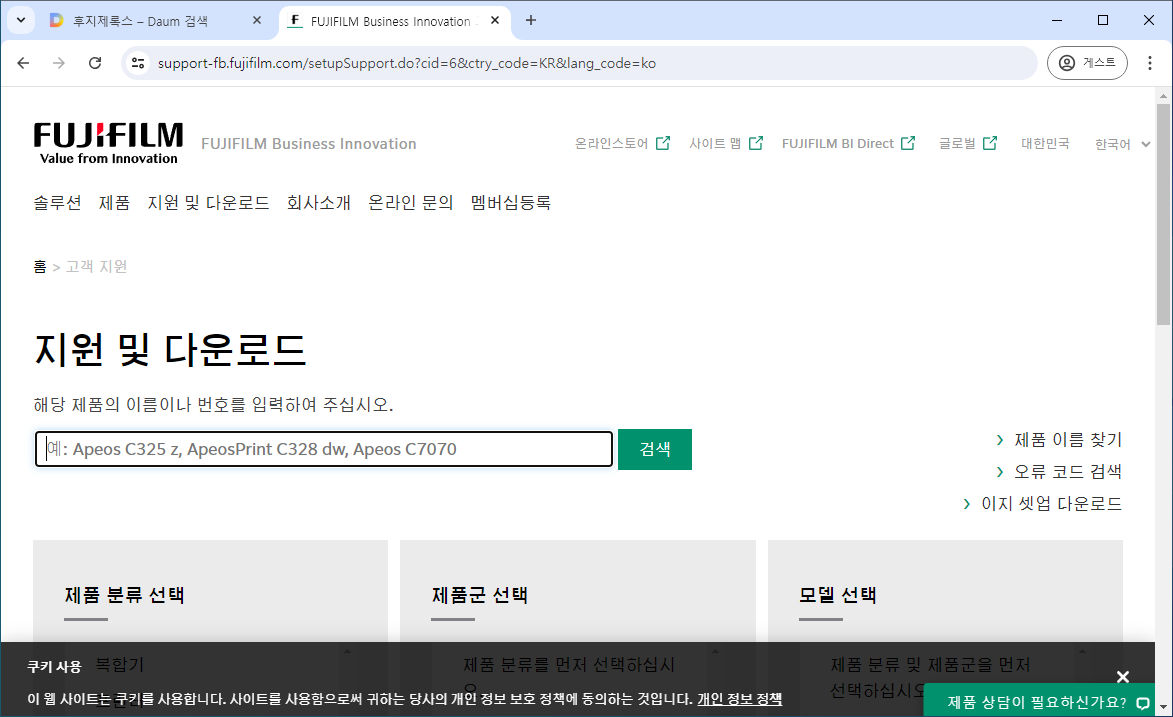Open the 지원 및 다운로드 menu

(x=208, y=203)
